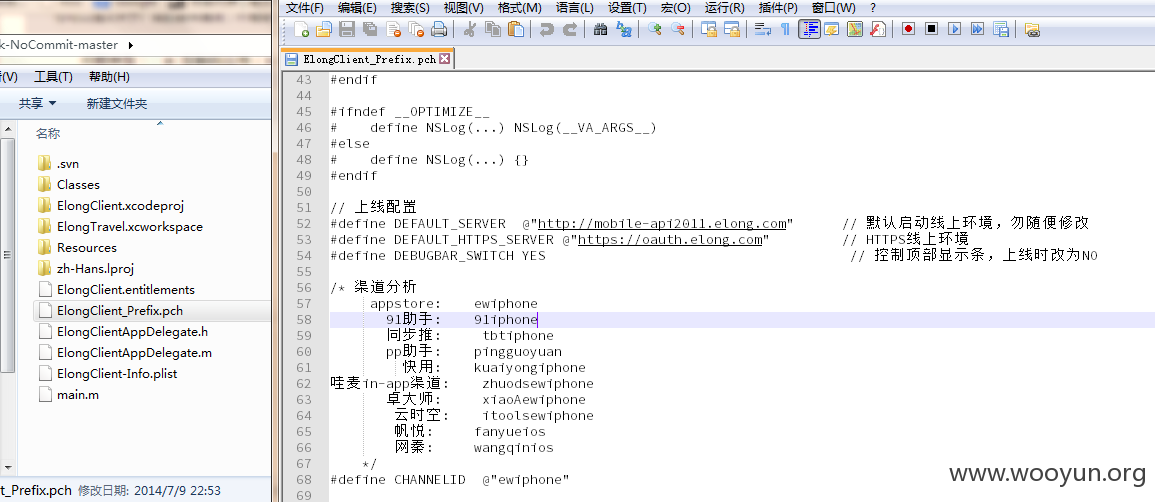This screenshot has width=1155, height=502.
Task: Open 帮助(H) menu in Explorer window
Action: pyautogui.click(x=109, y=77)
